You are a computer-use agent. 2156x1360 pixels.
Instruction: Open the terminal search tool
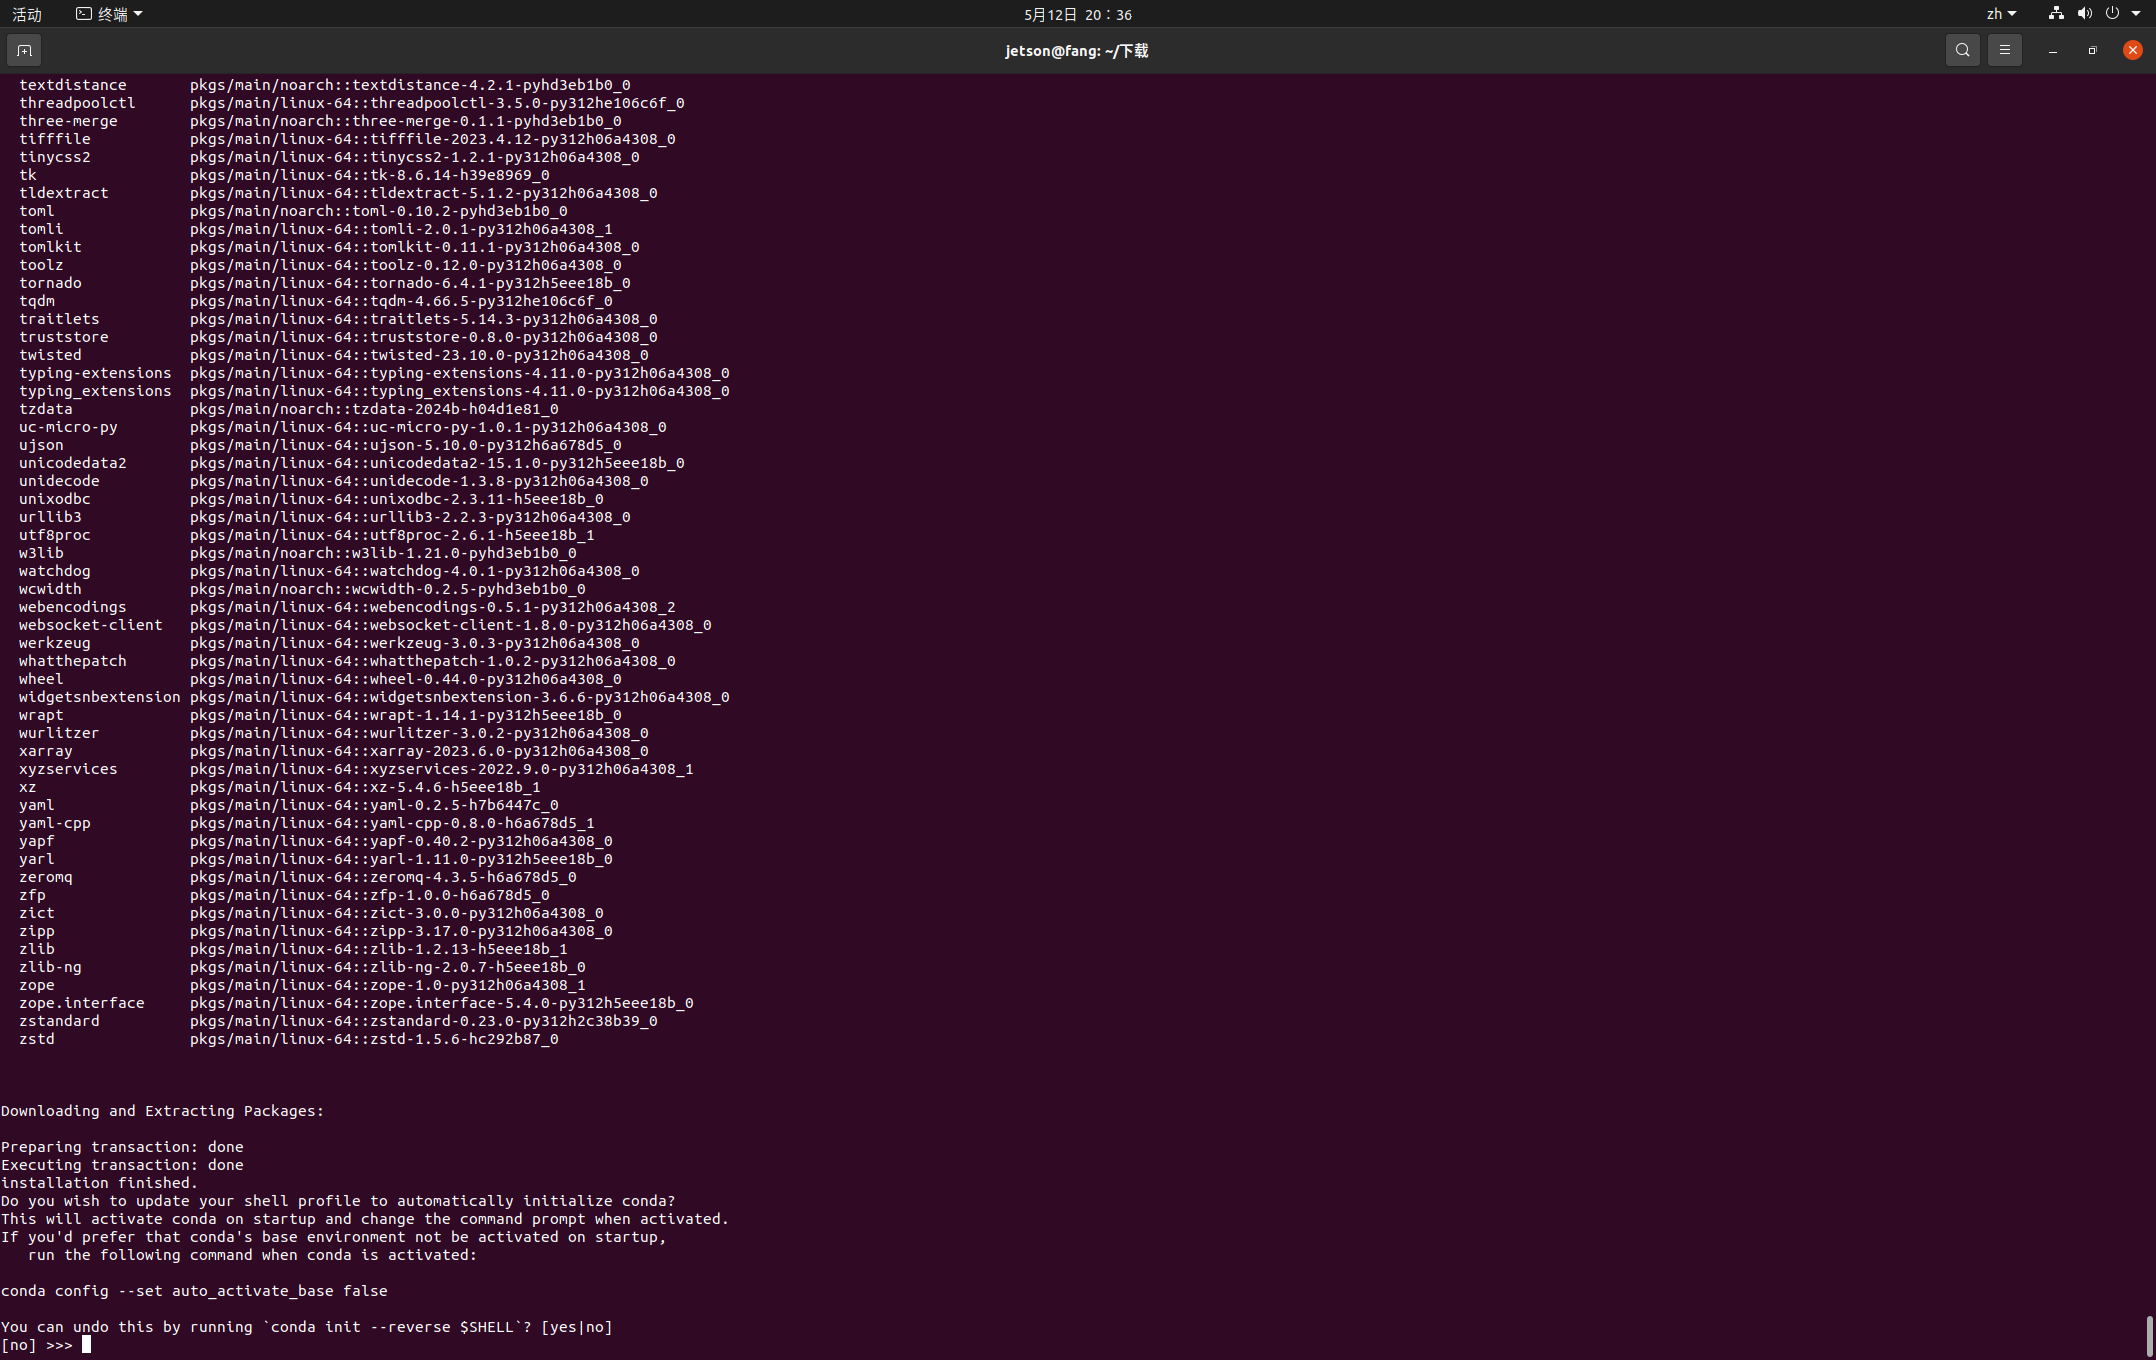(x=1962, y=50)
